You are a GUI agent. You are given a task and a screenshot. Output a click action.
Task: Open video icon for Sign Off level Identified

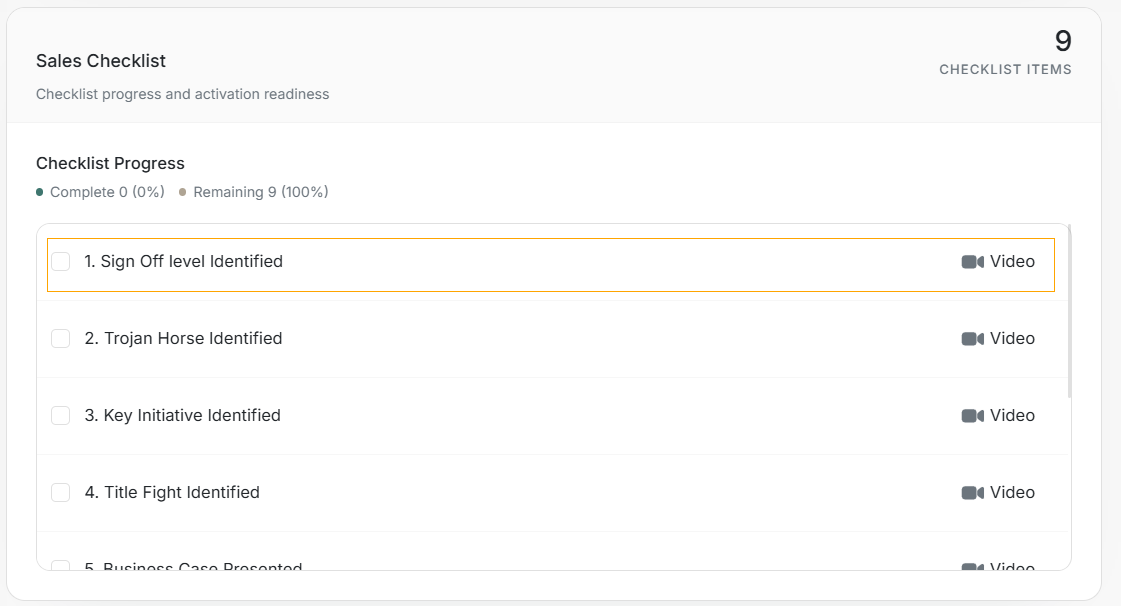point(972,262)
